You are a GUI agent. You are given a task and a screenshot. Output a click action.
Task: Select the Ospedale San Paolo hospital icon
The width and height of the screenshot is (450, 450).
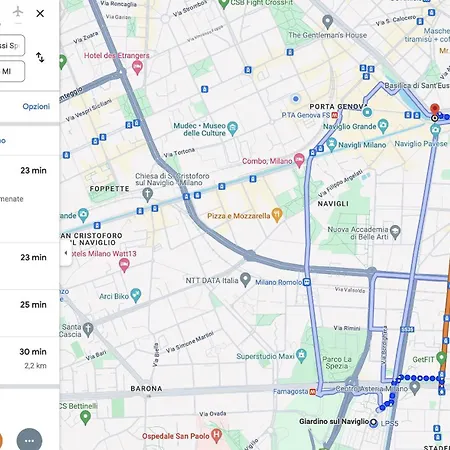217,435
